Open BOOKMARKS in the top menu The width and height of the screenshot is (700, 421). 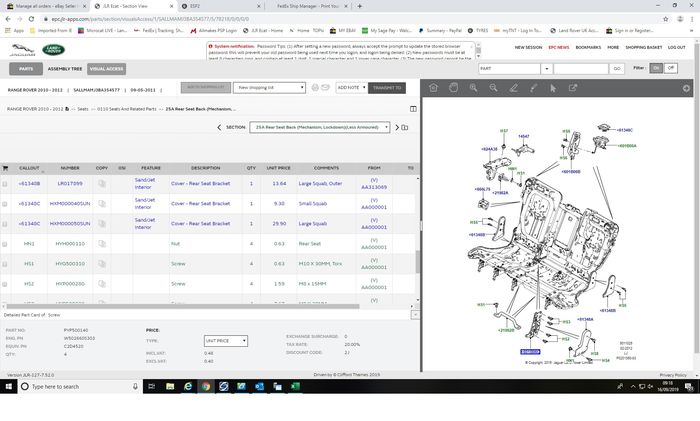click(x=588, y=47)
